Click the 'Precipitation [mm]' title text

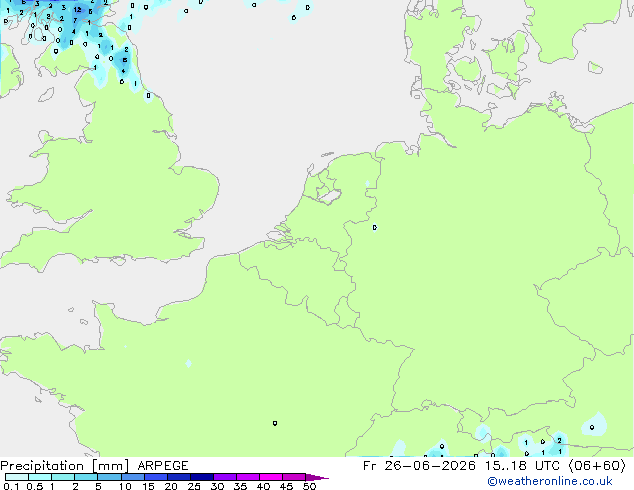pos(65,466)
